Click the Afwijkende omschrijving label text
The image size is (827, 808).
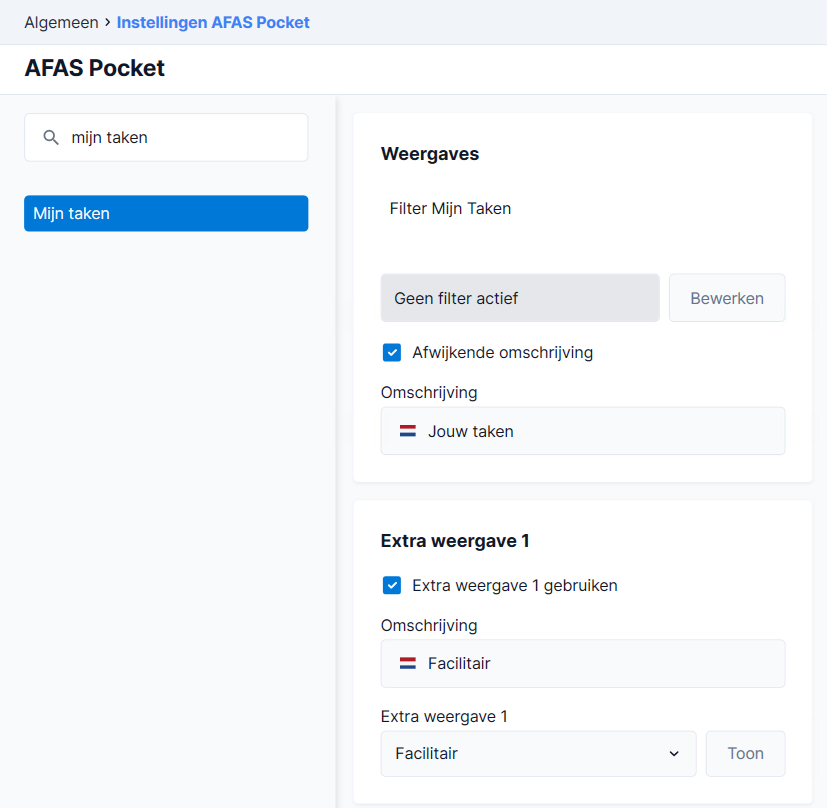[502, 352]
